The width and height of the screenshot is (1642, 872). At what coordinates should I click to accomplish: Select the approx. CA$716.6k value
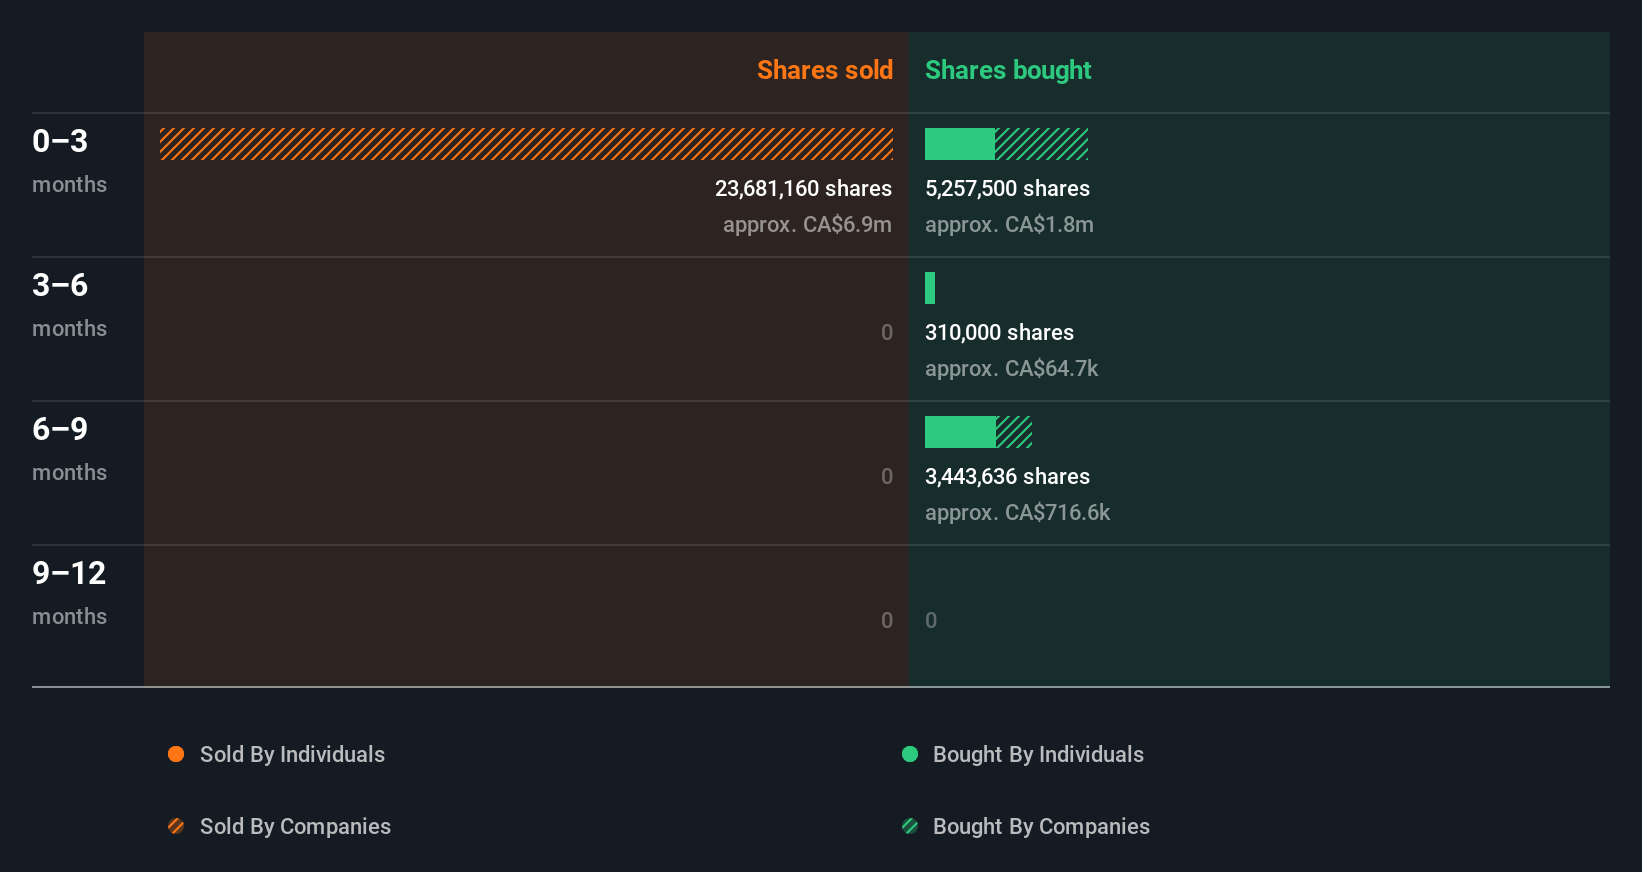tap(1017, 512)
